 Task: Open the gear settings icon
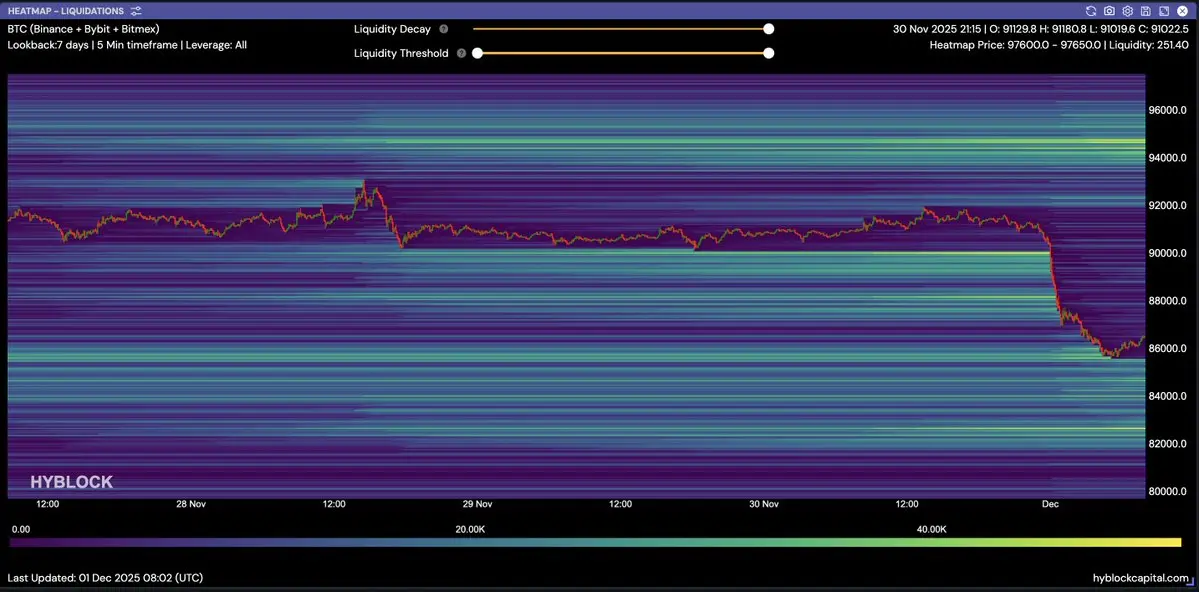[1127, 11]
